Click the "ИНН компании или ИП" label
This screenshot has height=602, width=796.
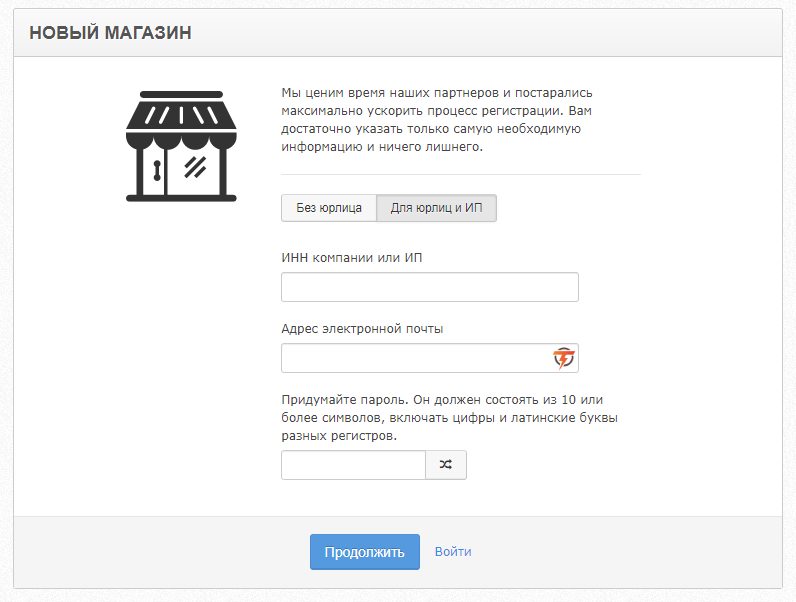(x=352, y=258)
